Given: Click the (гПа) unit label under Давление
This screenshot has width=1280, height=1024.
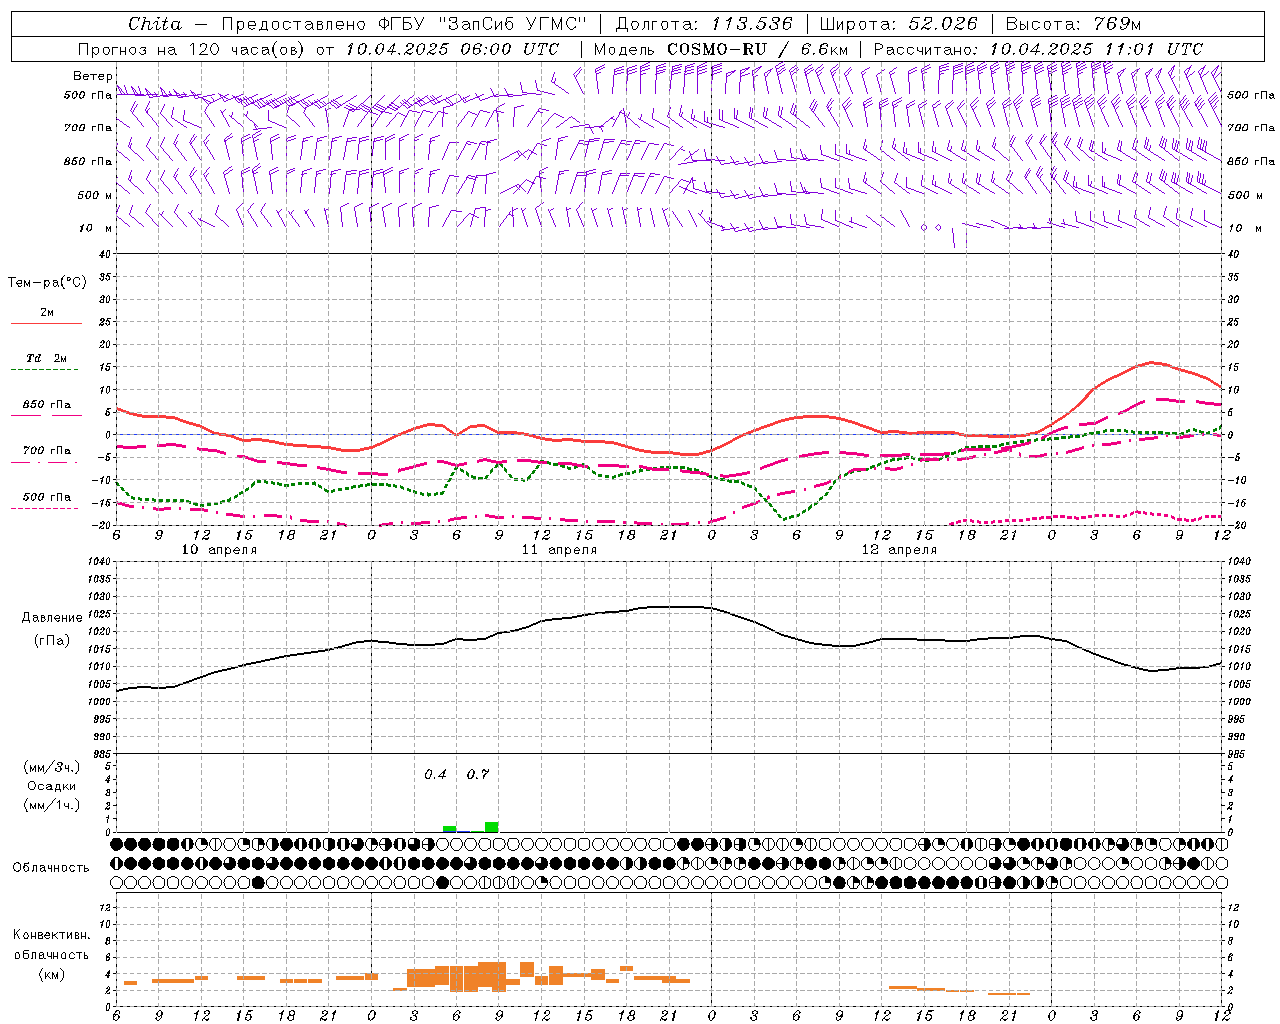Looking at the screenshot, I should (x=52, y=640).
